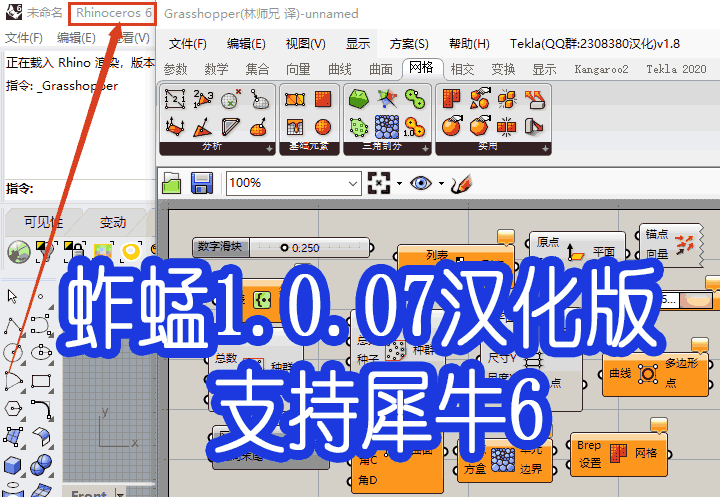
Task: Select the Mesh Sphere orange ball icon
Action: (323, 127)
